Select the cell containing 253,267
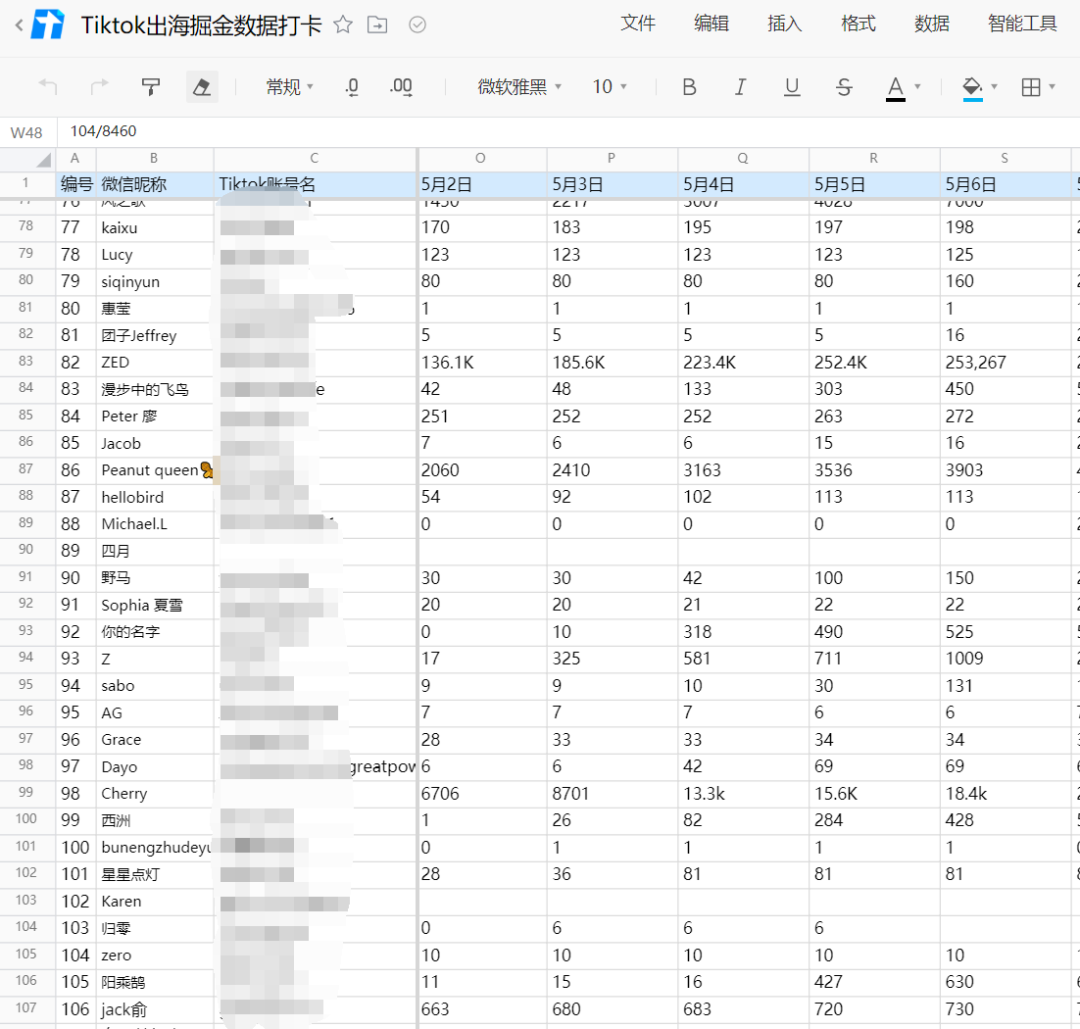The image size is (1080, 1029). (1006, 362)
